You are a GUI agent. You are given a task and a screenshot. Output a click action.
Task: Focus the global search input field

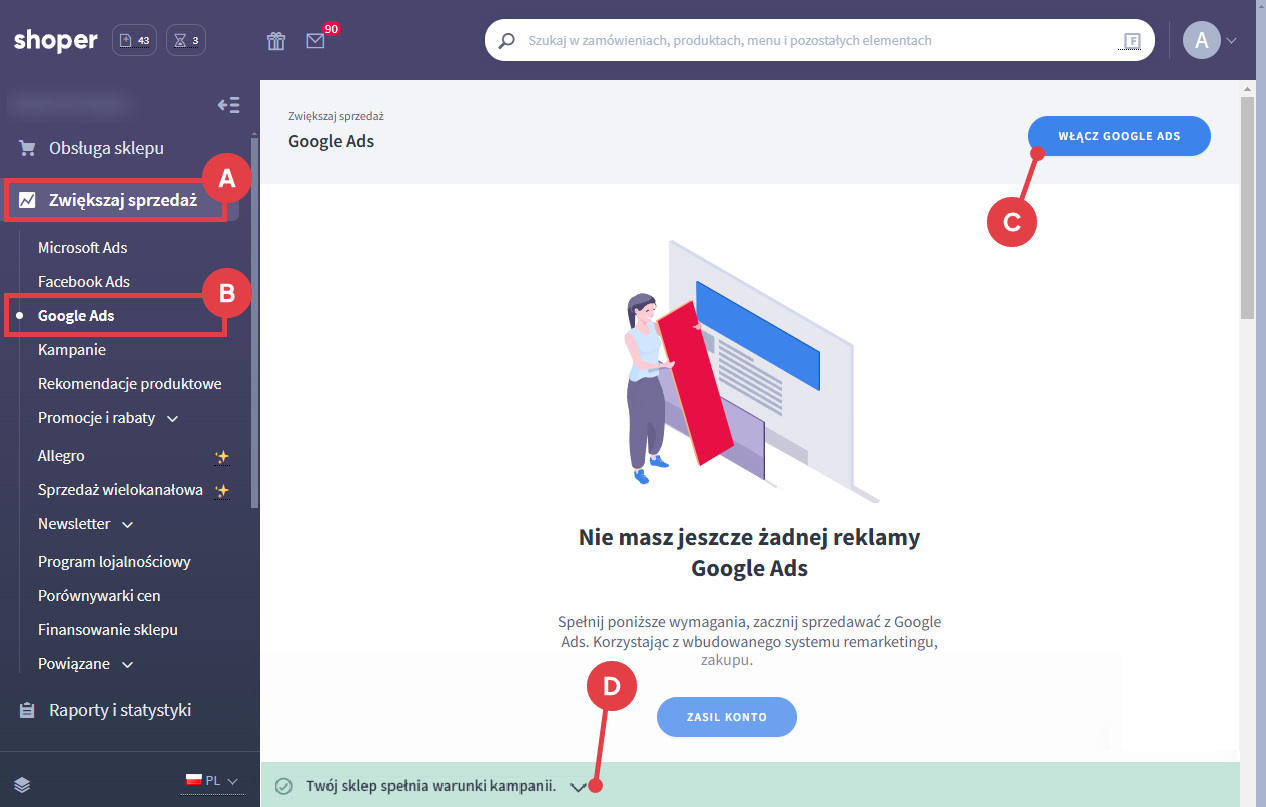click(x=820, y=41)
